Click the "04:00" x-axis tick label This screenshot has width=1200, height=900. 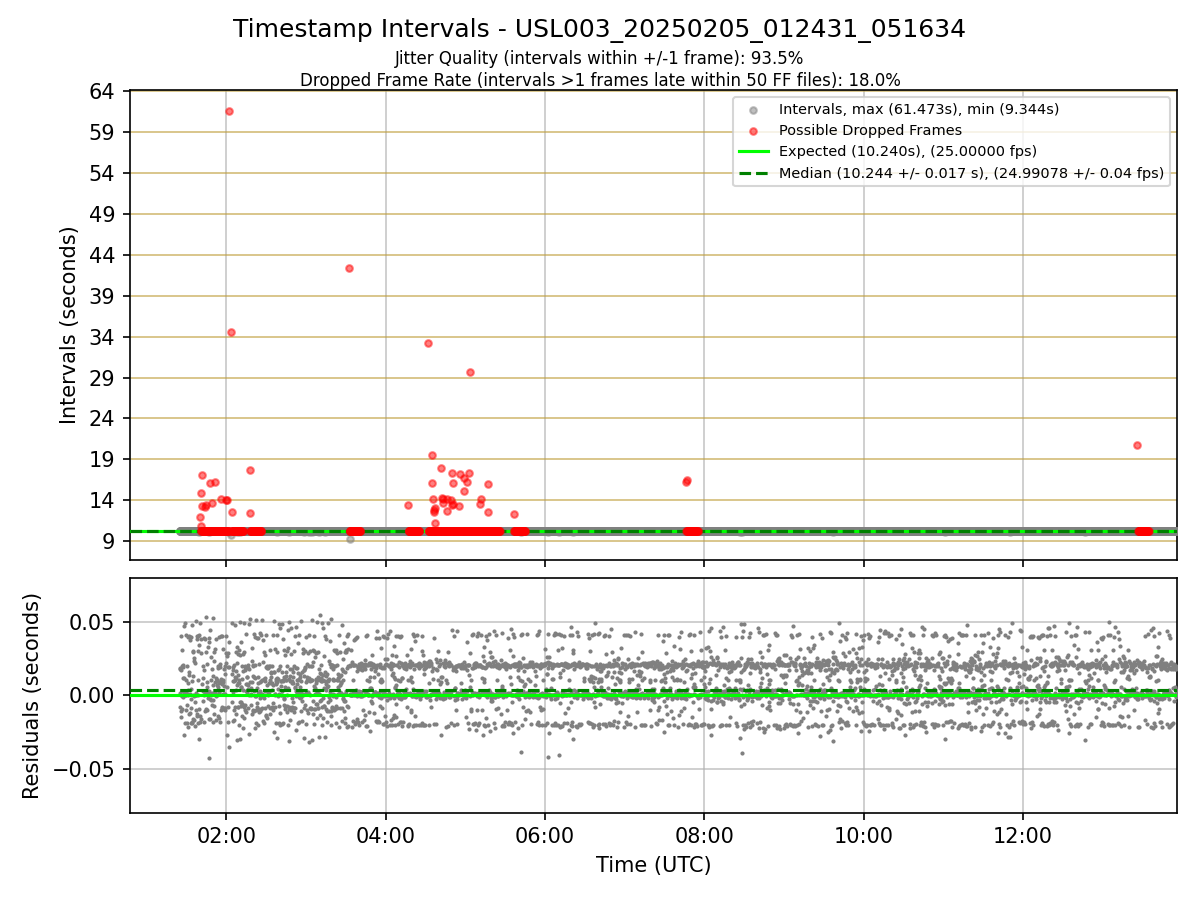[x=386, y=834]
